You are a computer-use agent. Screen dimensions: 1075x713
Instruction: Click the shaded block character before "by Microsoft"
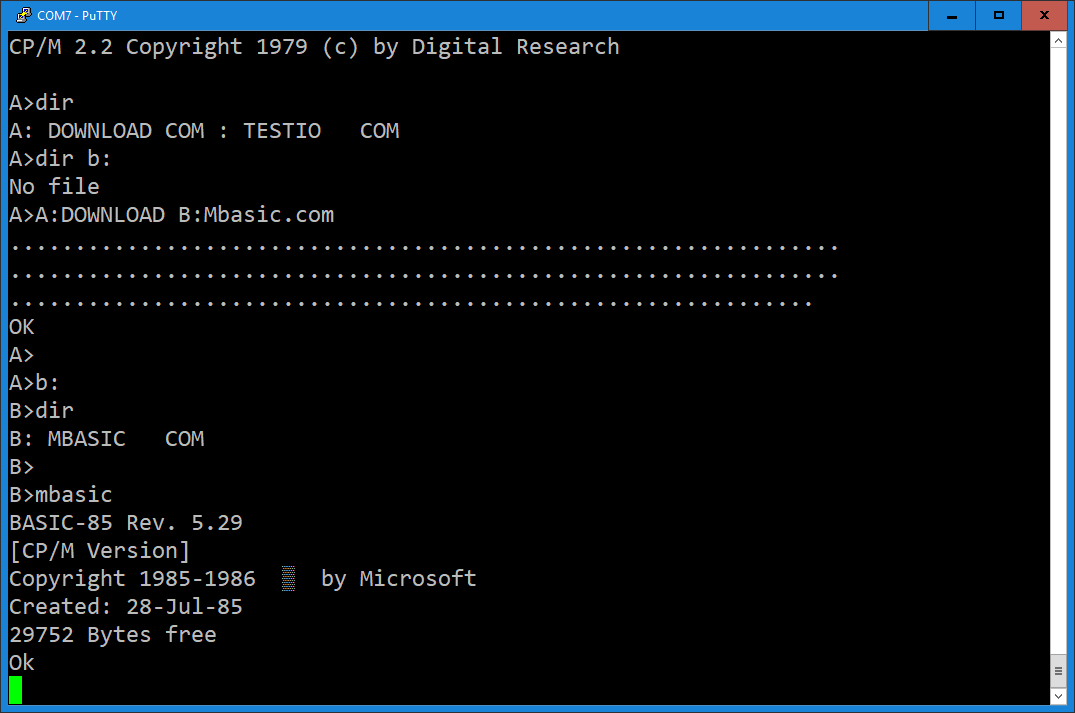[289, 579]
